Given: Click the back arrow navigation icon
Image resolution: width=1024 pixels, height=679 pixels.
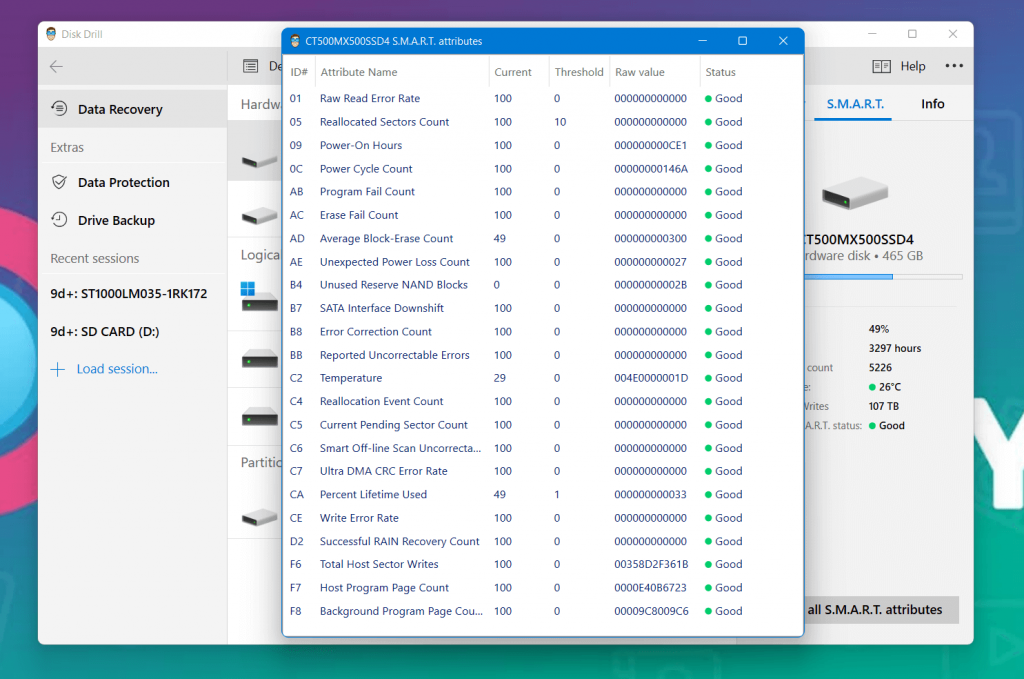Looking at the screenshot, I should 57,66.
